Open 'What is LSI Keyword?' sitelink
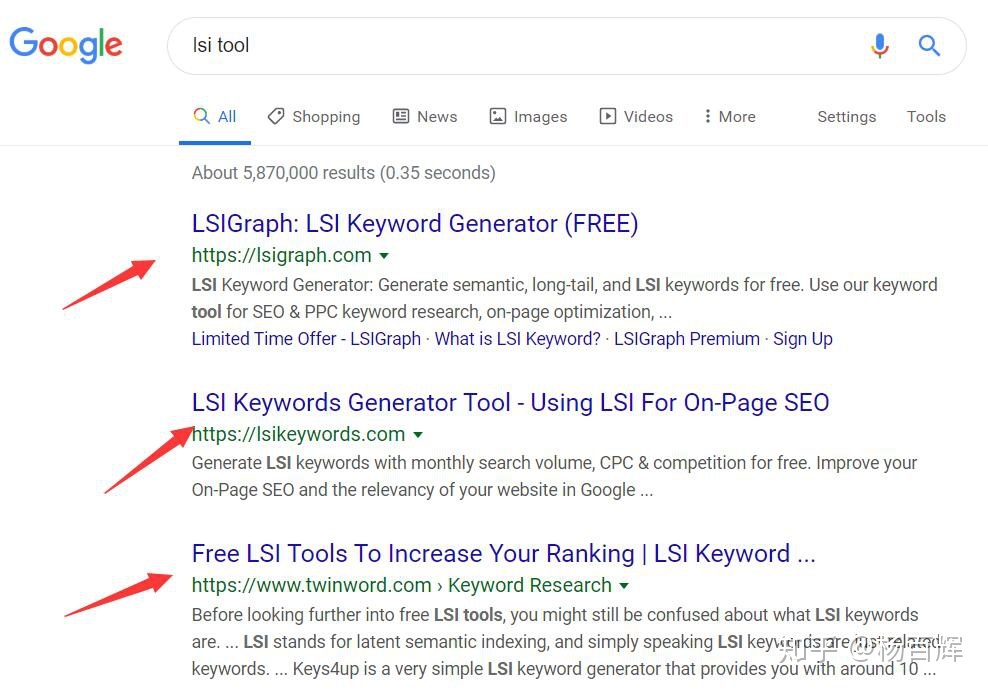The width and height of the screenshot is (988, 690). pyautogui.click(x=517, y=339)
